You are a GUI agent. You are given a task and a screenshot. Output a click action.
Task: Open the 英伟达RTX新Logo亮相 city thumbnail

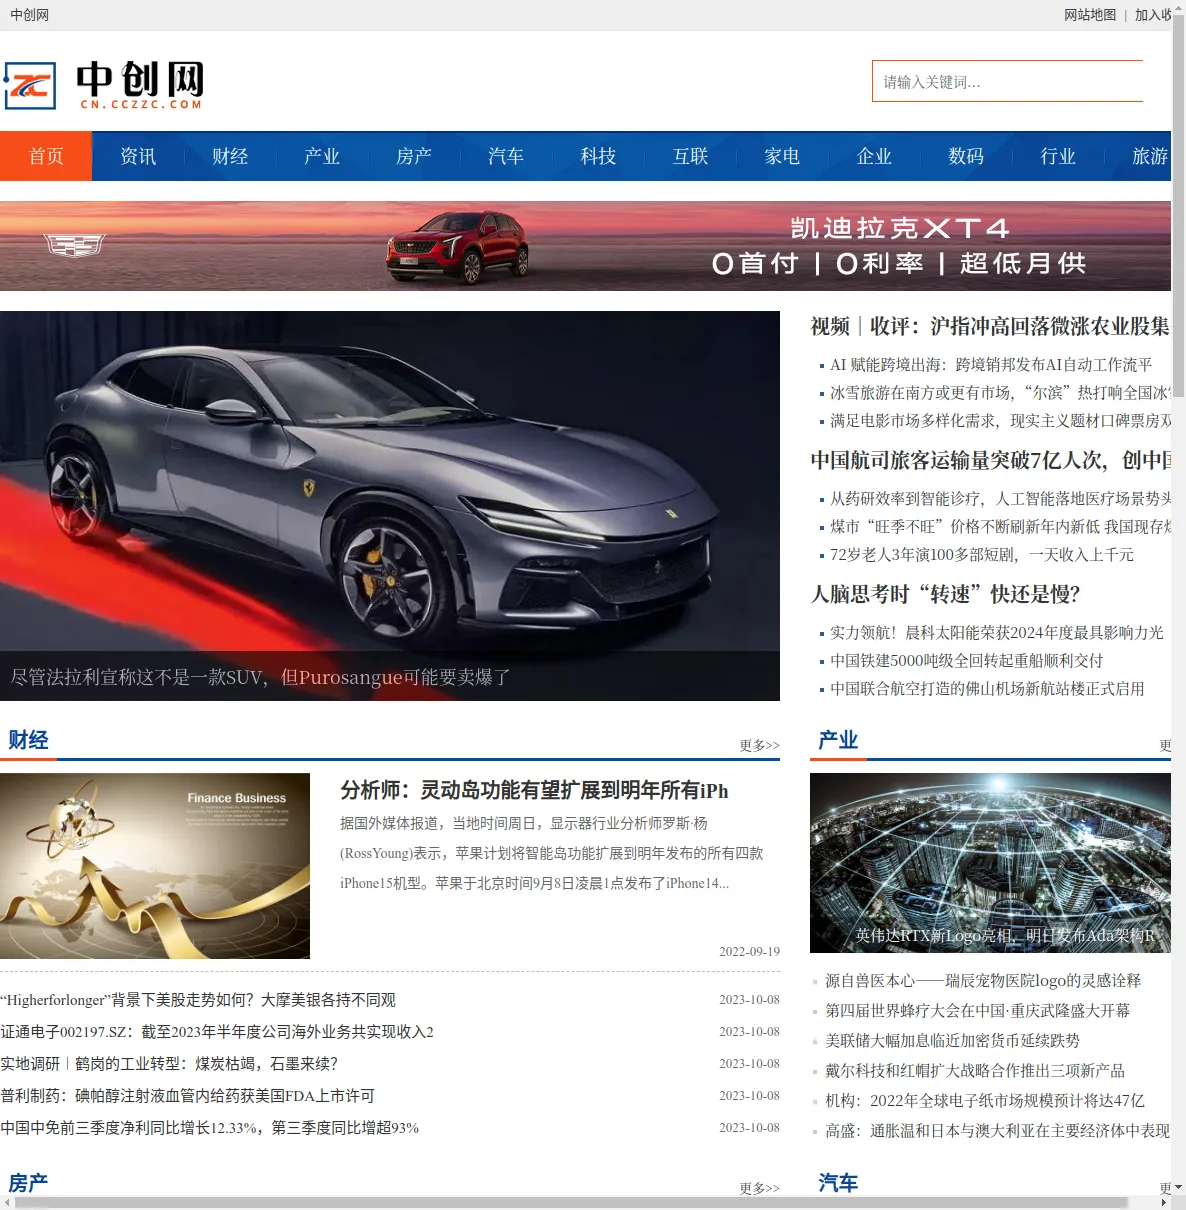(990, 863)
